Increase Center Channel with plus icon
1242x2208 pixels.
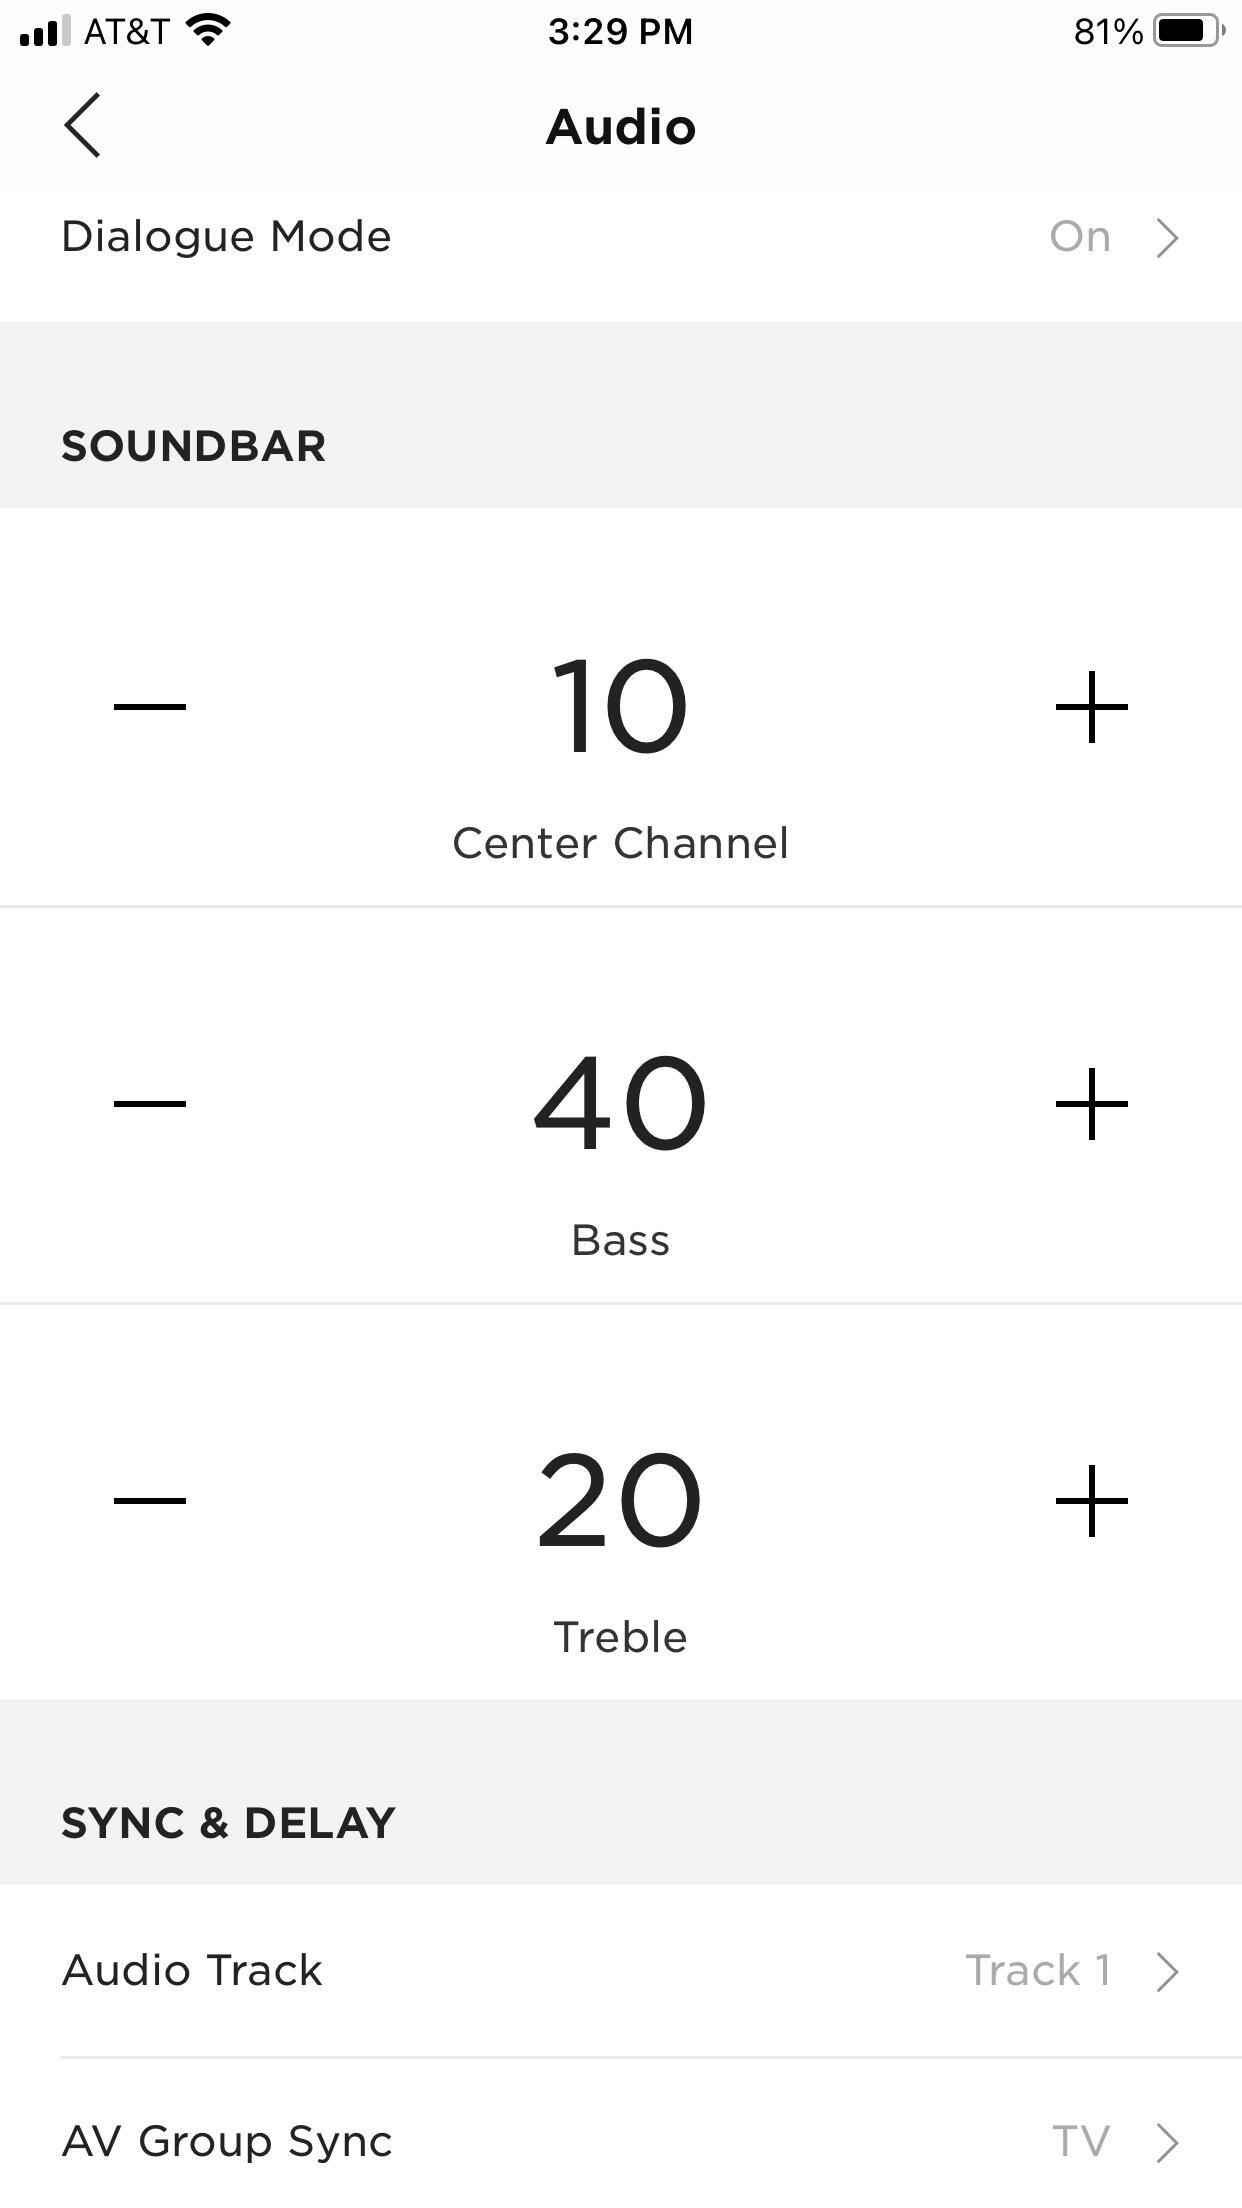pos(1091,707)
